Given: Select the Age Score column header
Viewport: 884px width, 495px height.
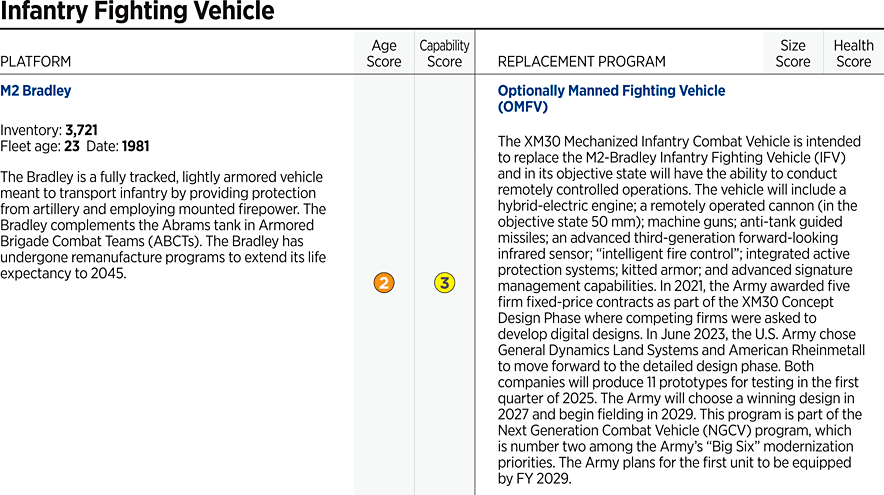Looking at the screenshot, I should pyautogui.click(x=384, y=54).
